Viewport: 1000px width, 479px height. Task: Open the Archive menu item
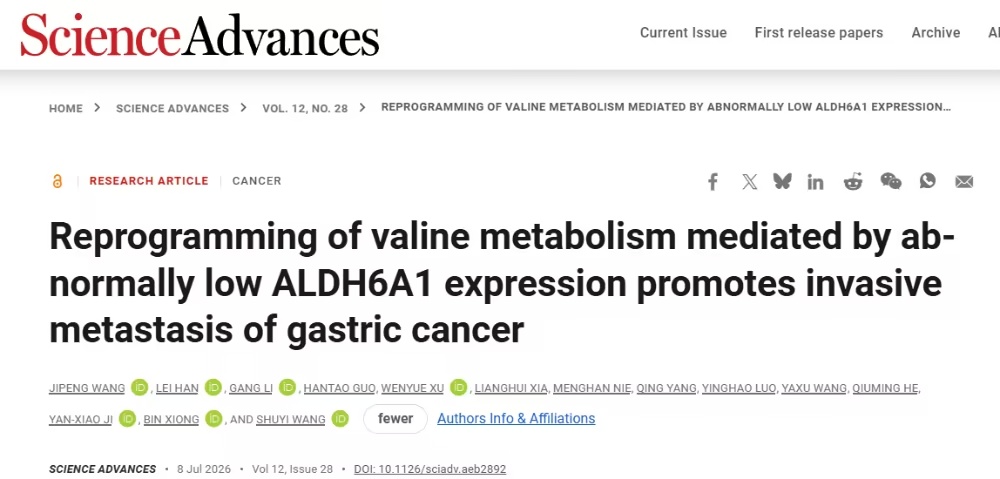pyautogui.click(x=936, y=33)
